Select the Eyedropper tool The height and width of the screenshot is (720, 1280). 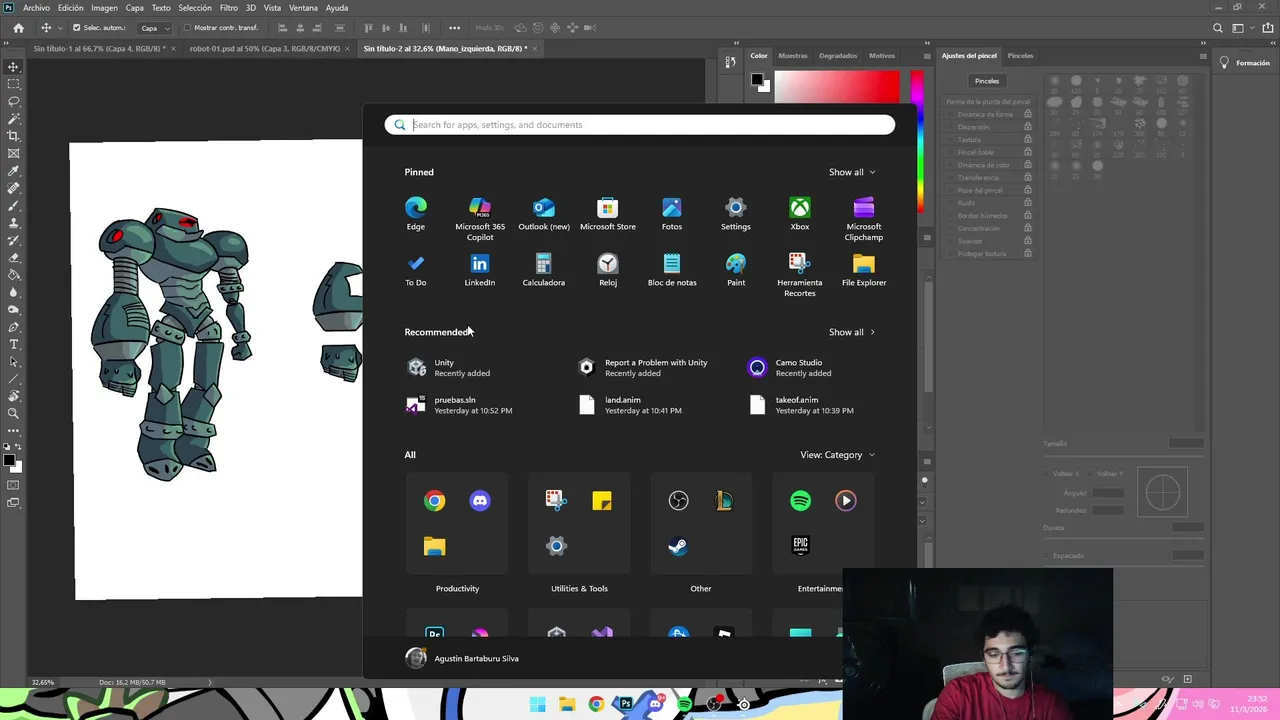[x=13, y=171]
